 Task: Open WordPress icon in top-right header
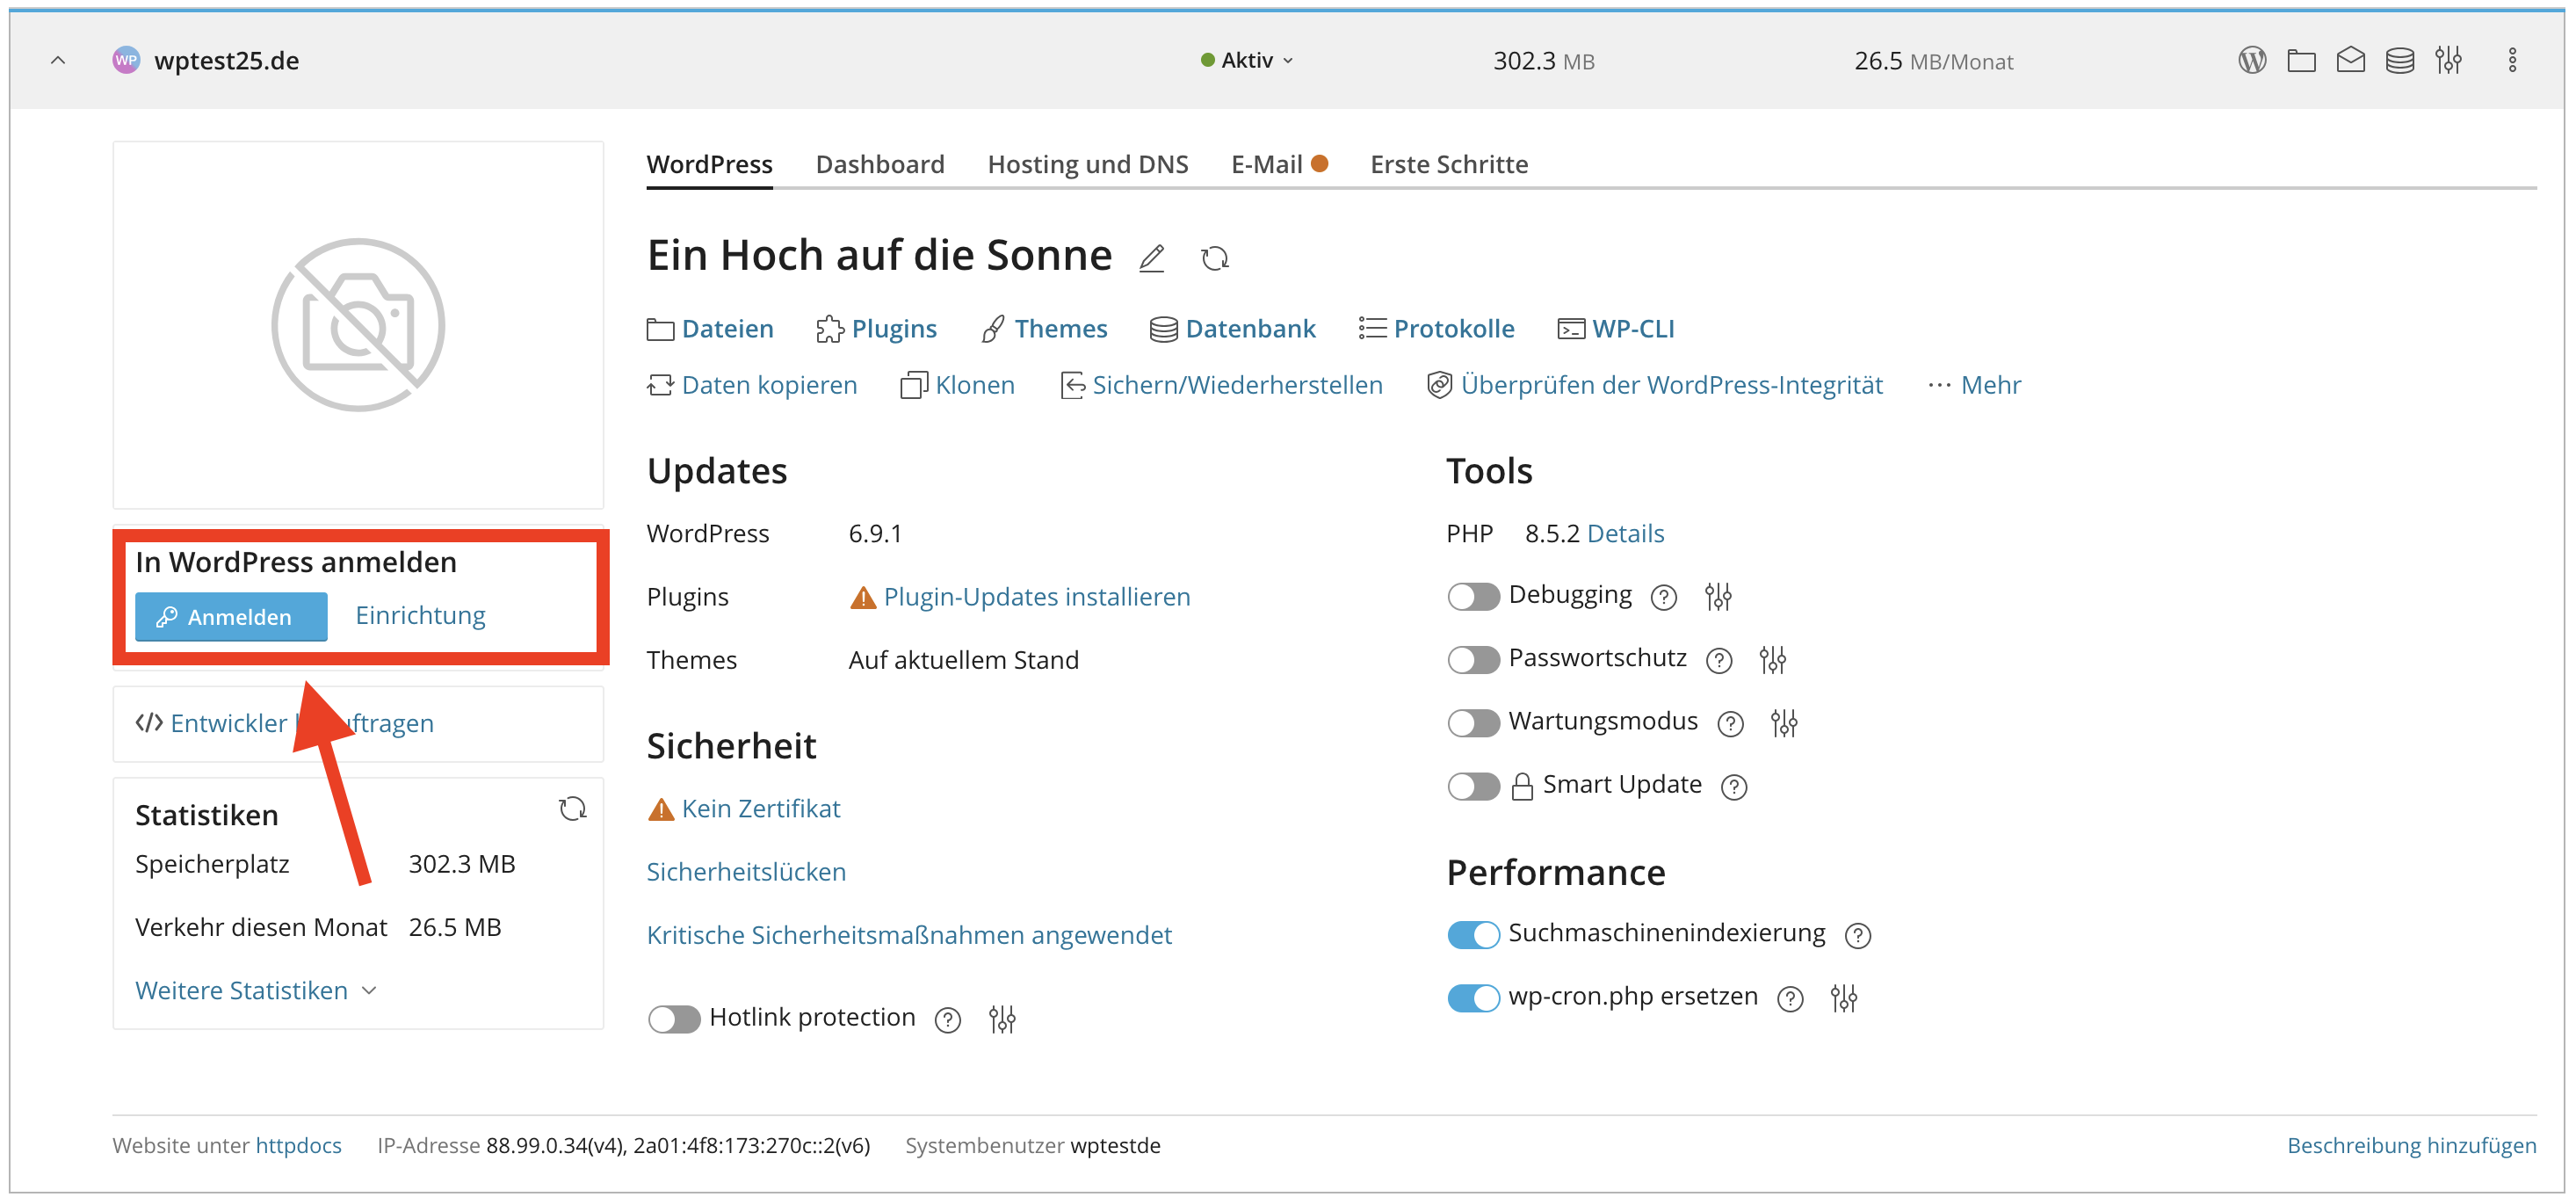click(x=2251, y=60)
